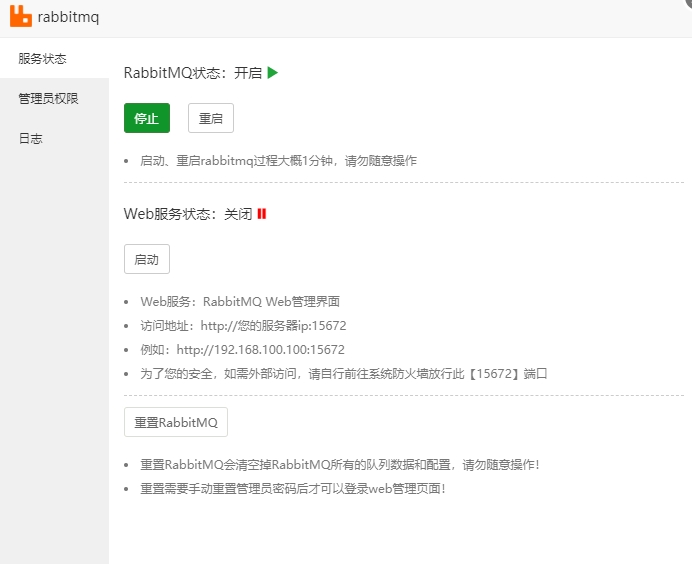Switch to the 管理员权限 tab
Image resolution: width=692 pixels, height=564 pixels.
(x=54, y=98)
